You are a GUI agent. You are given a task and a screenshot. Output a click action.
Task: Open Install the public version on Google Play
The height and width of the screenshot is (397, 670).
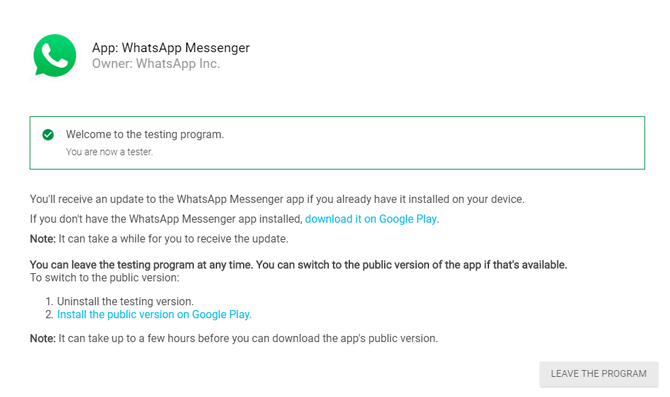(154, 315)
